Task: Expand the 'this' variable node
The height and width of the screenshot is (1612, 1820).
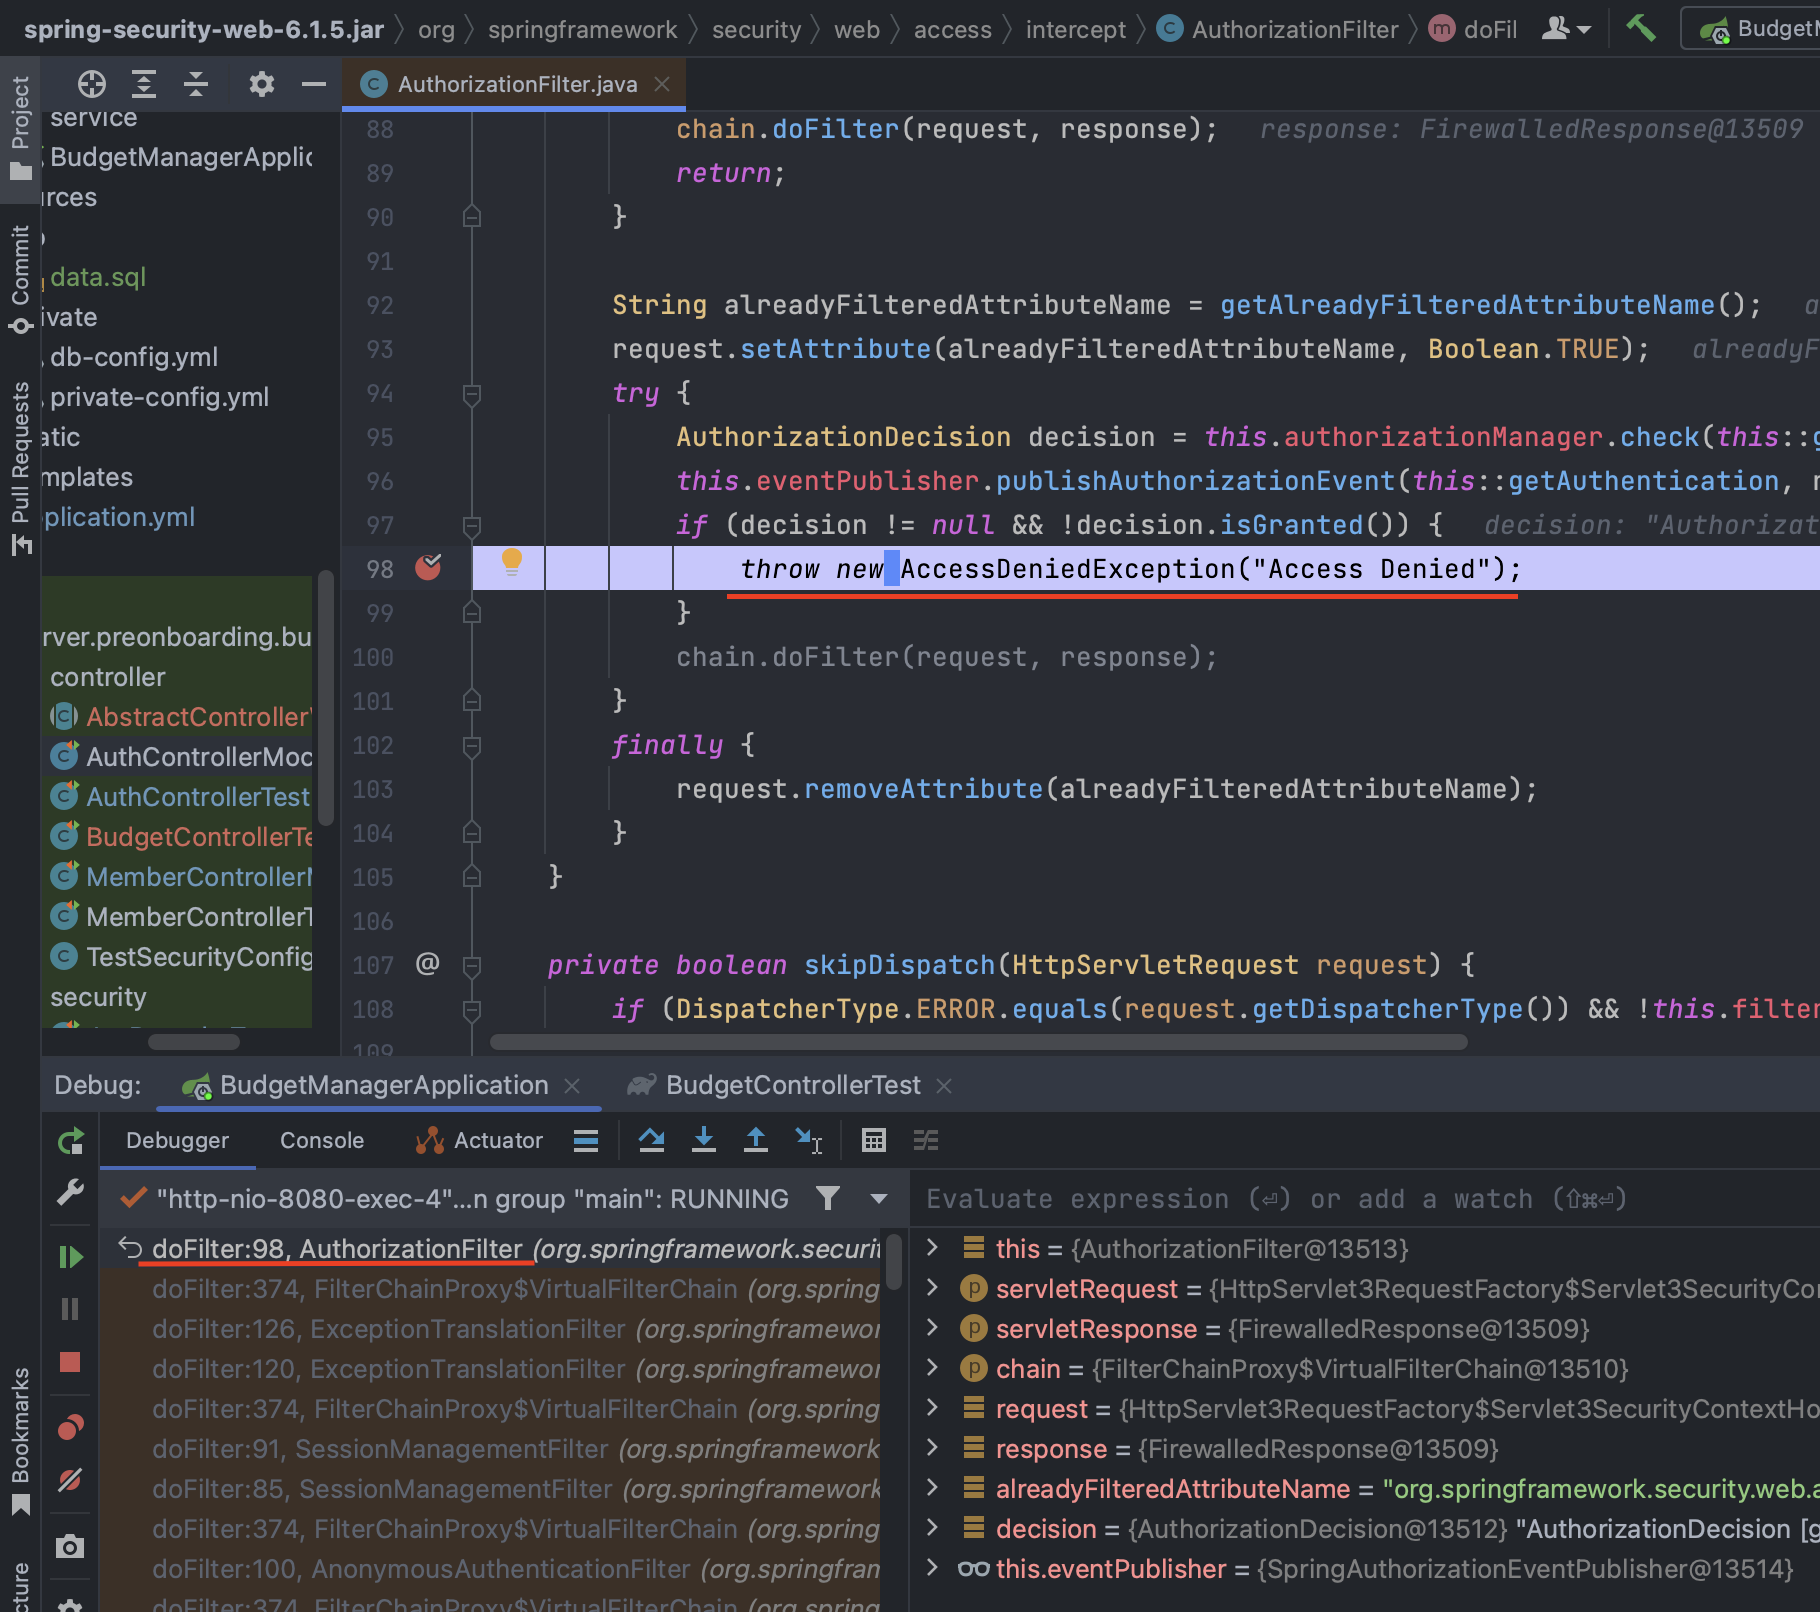Action: [932, 1247]
